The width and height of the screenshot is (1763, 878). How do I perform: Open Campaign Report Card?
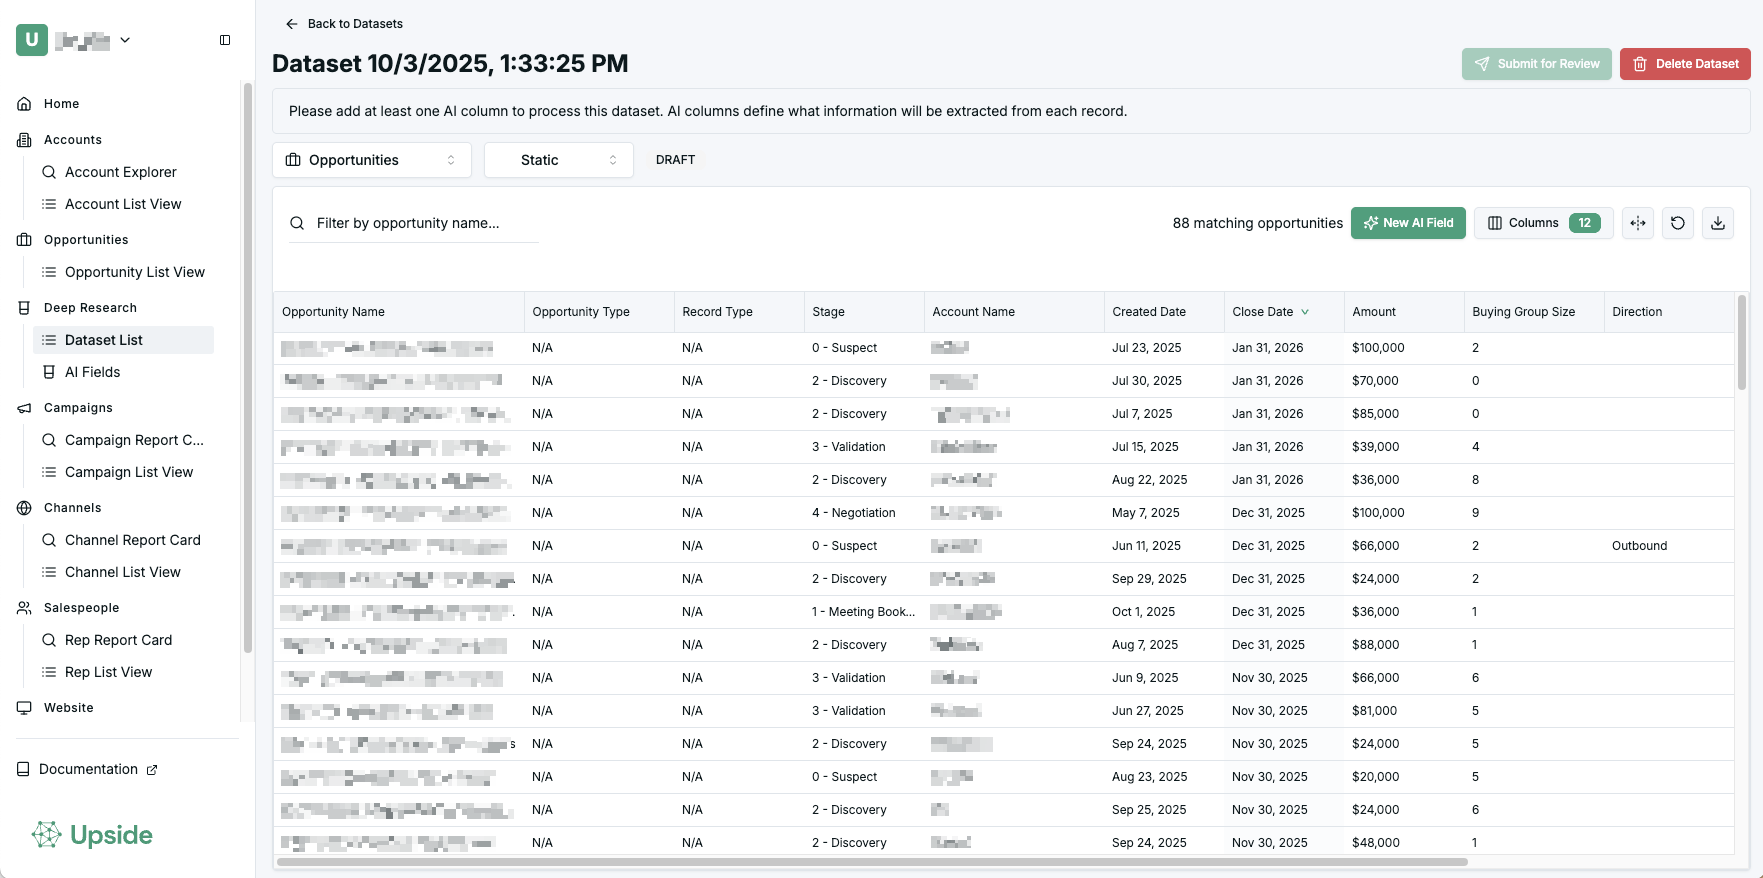click(134, 440)
